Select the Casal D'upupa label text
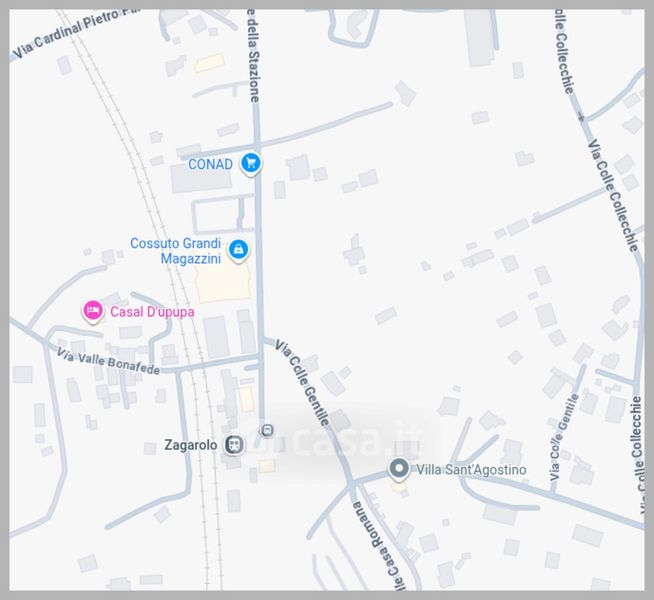Viewport: 654px width, 600px height. point(152,312)
